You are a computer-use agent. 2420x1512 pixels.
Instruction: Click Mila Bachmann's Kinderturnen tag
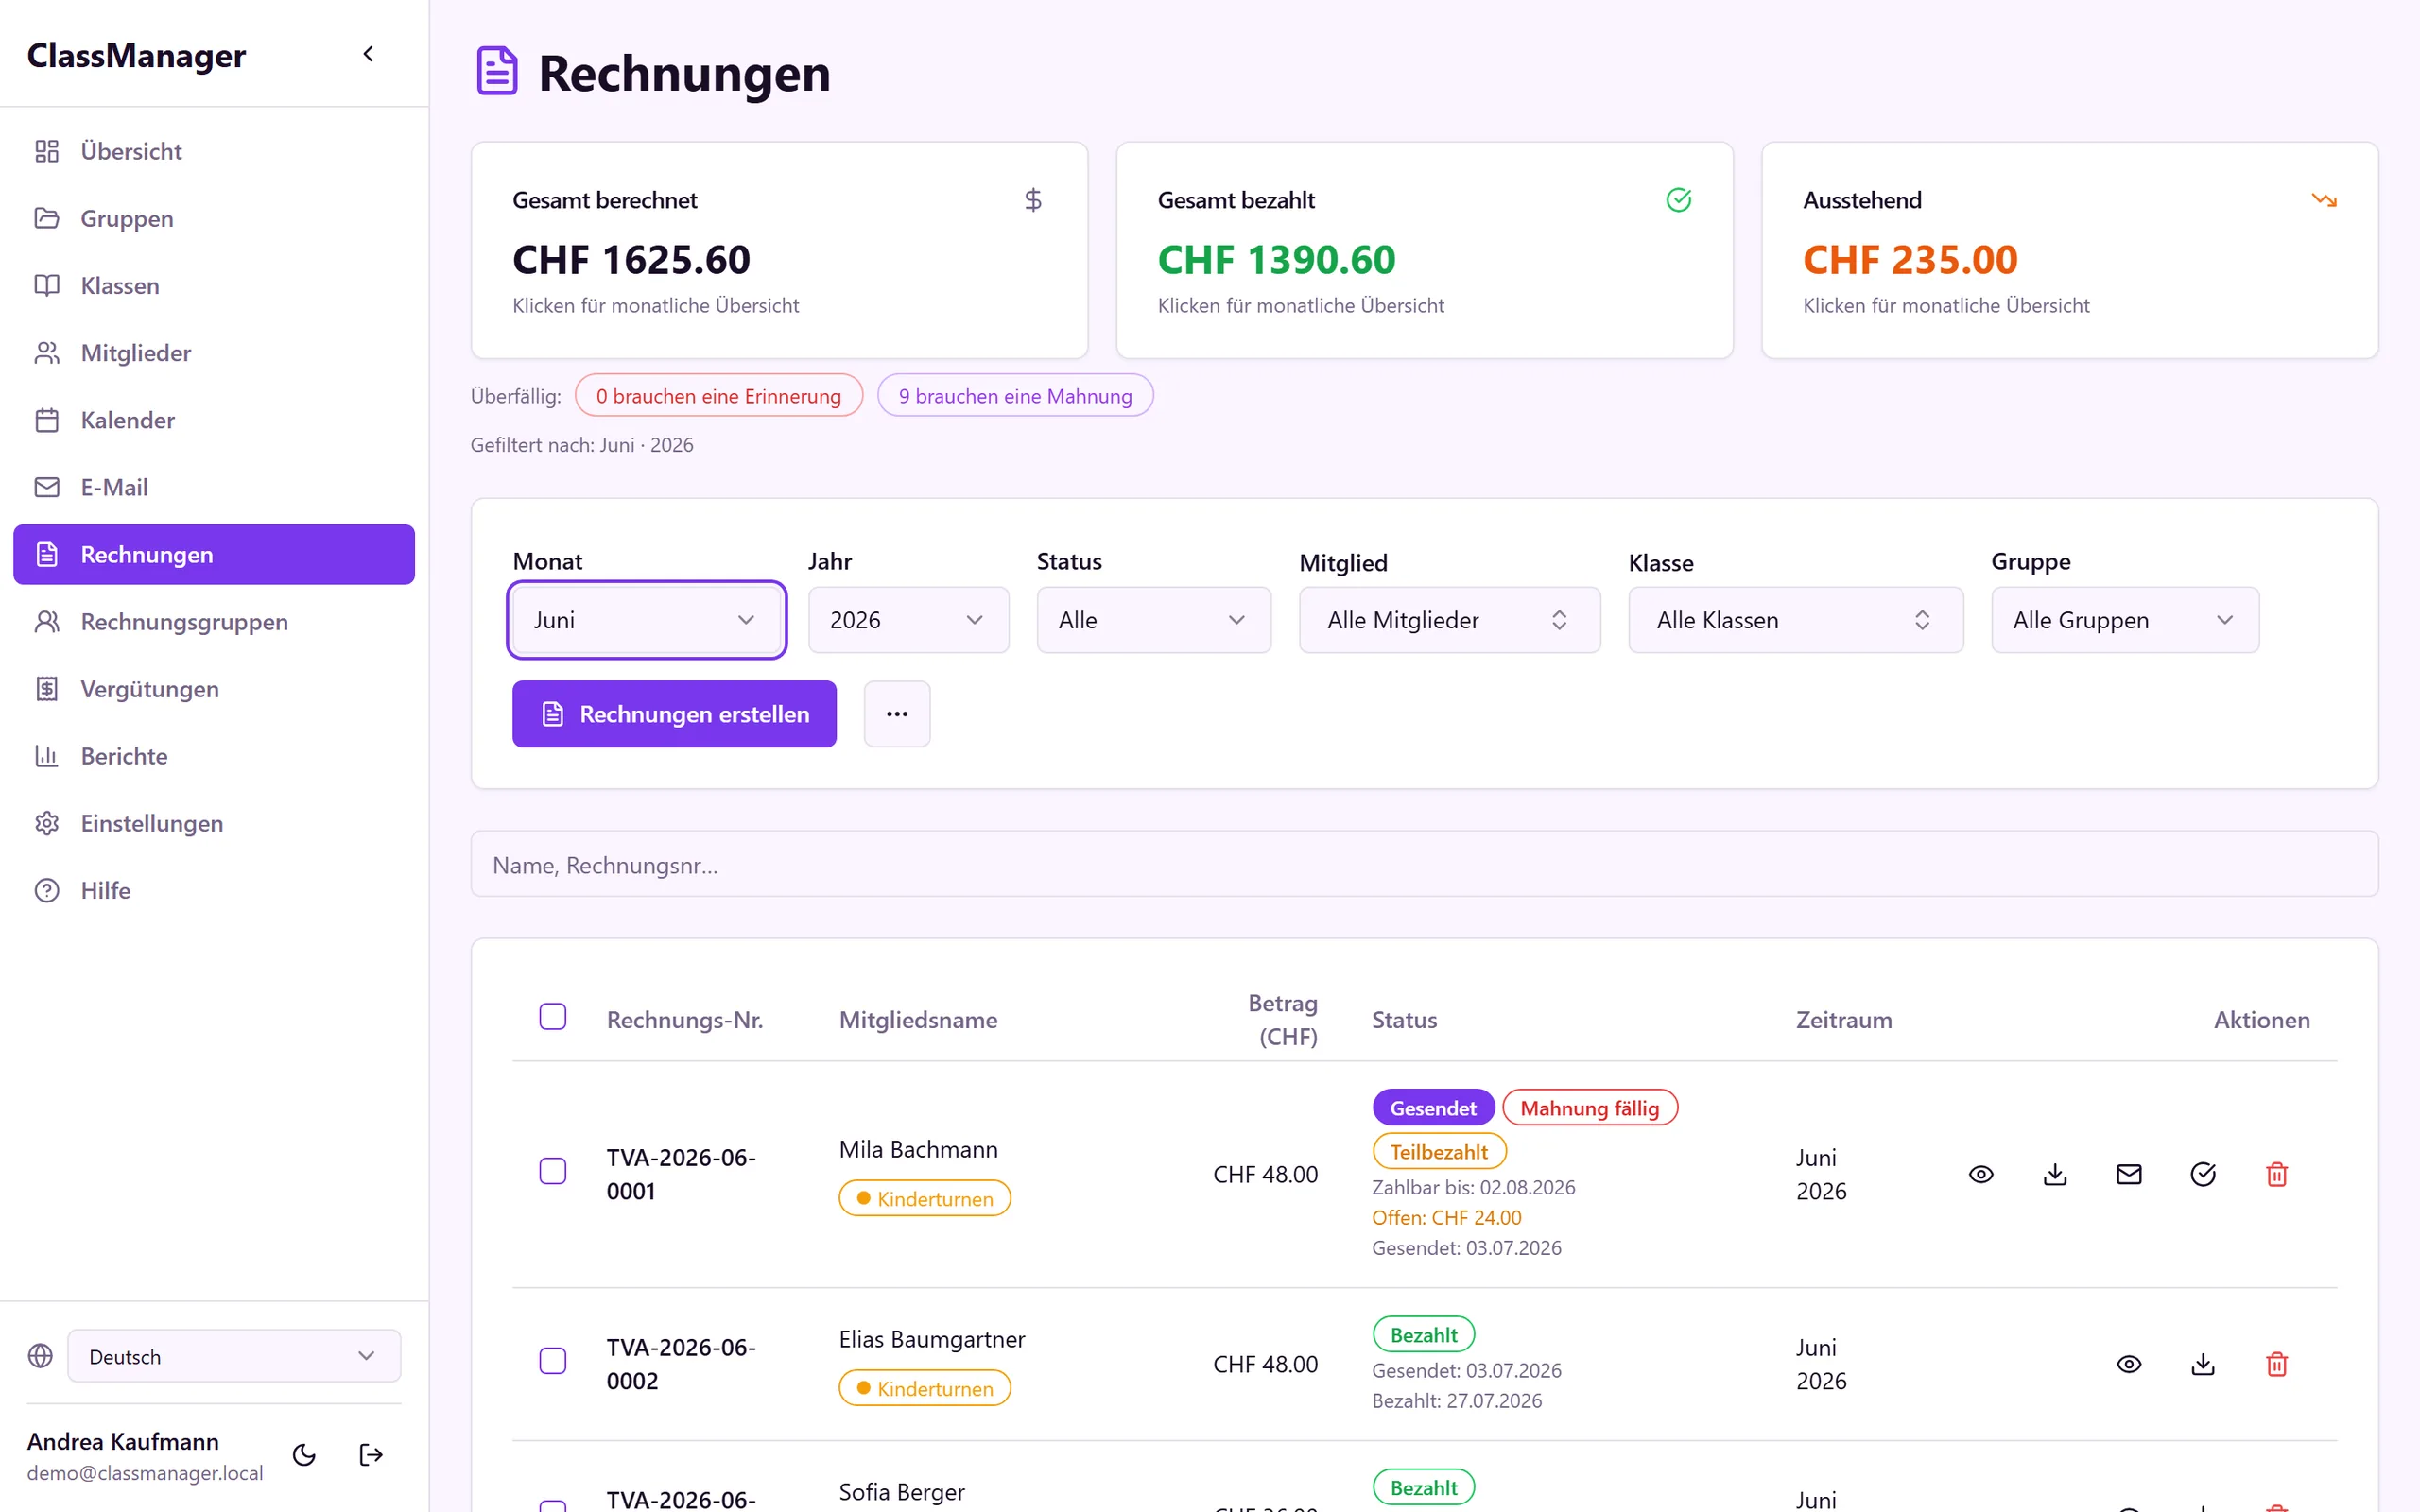click(924, 1198)
